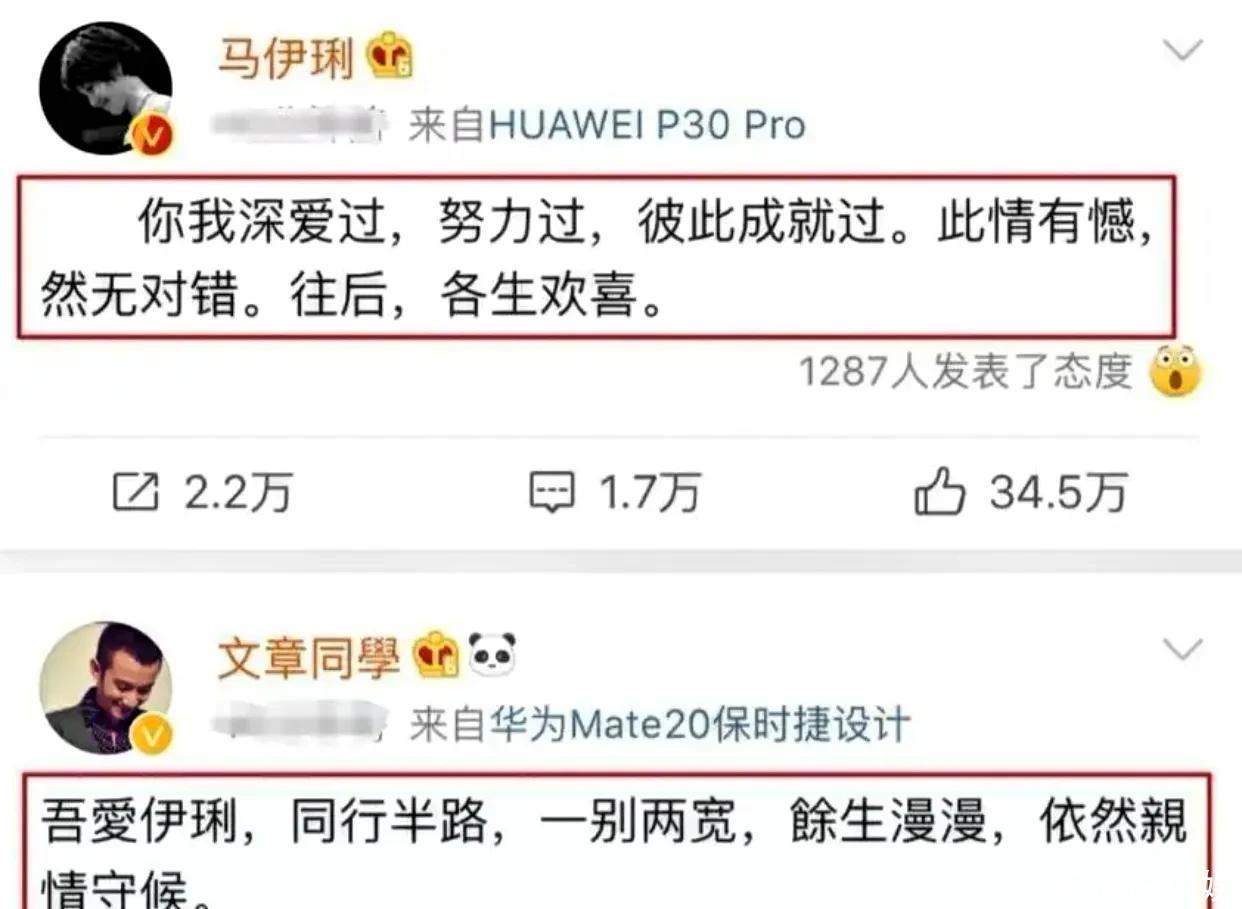View 1287人发表了态度 reactions
Screen dimensions: 1242x909
(x=965, y=372)
